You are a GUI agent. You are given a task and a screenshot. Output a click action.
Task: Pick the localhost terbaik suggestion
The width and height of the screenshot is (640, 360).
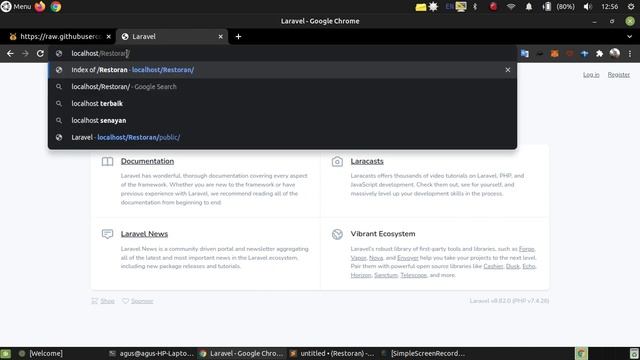click(282, 104)
